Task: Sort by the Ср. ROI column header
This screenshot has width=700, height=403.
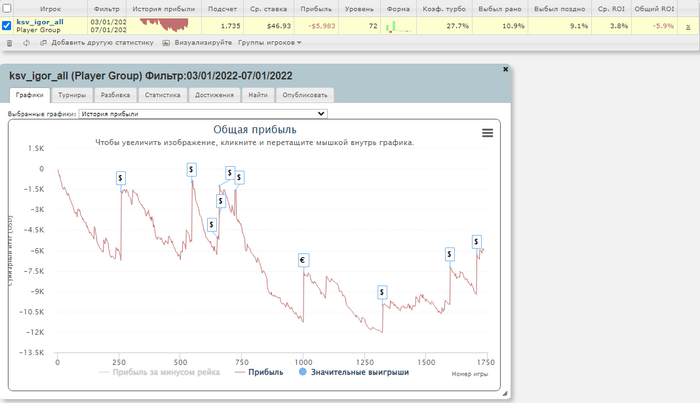Action: [611, 8]
